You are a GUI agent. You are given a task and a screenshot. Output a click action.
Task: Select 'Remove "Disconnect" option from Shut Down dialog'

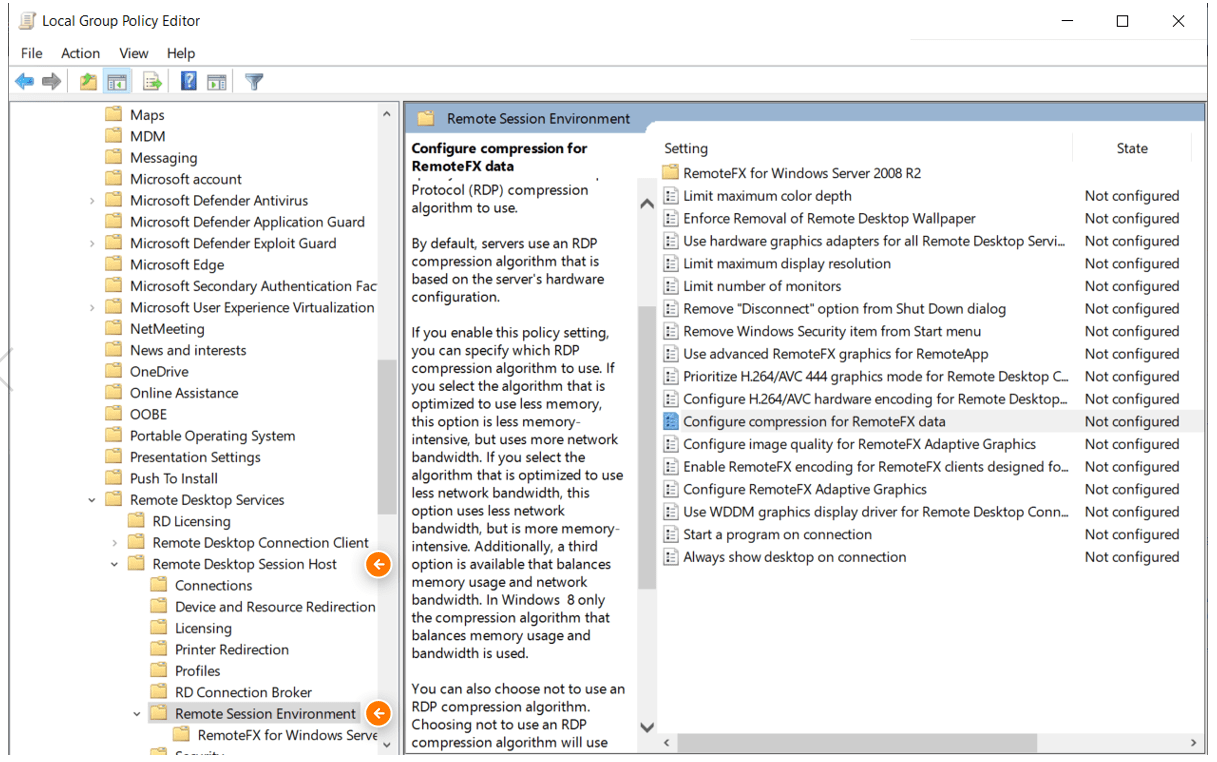coord(844,309)
